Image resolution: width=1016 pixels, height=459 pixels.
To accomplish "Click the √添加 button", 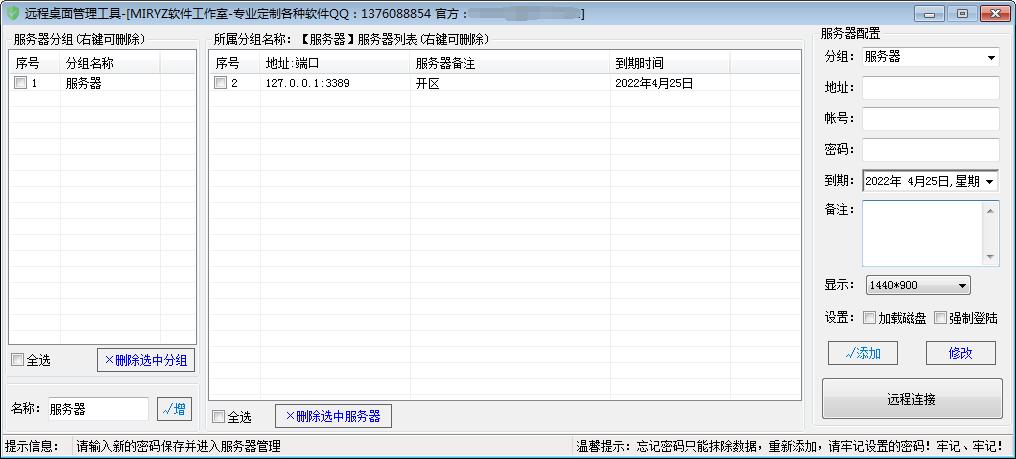I will [x=863, y=353].
